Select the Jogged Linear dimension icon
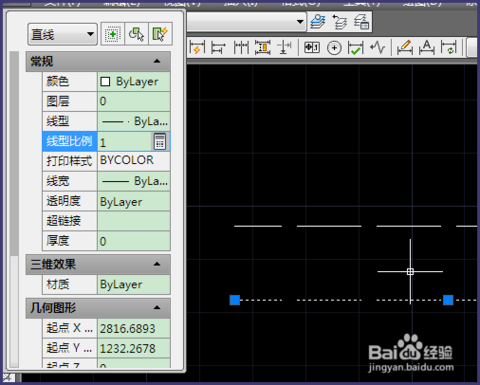The width and height of the screenshot is (480, 385). point(377,48)
